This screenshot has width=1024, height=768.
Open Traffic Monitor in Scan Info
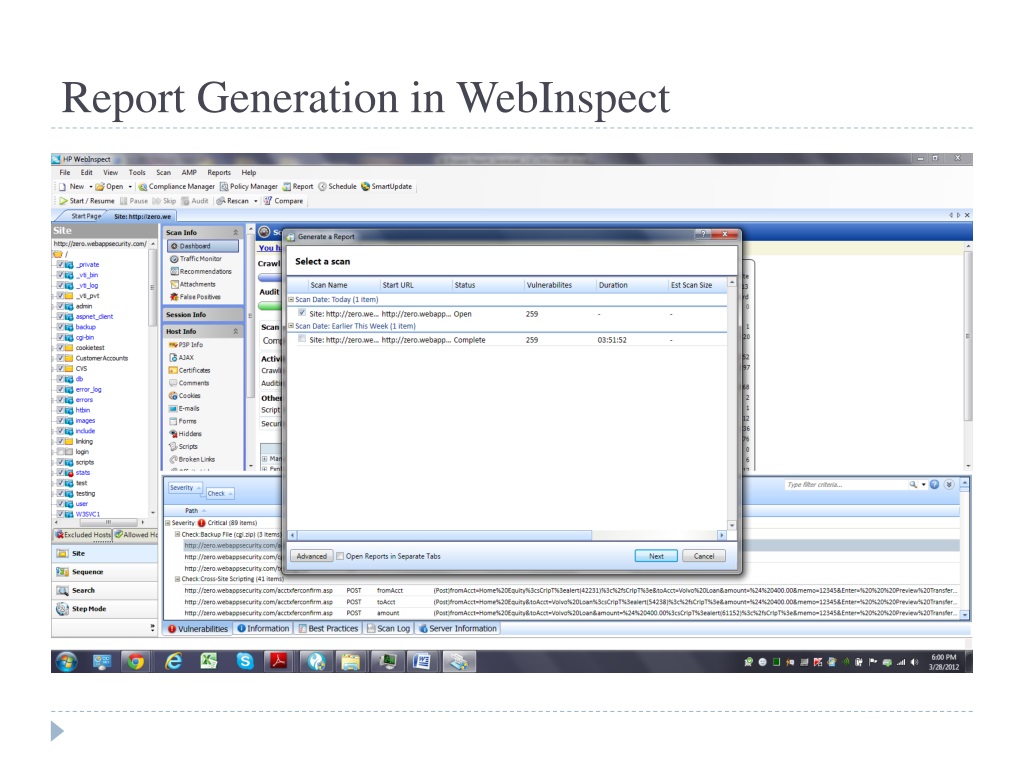coord(196,259)
